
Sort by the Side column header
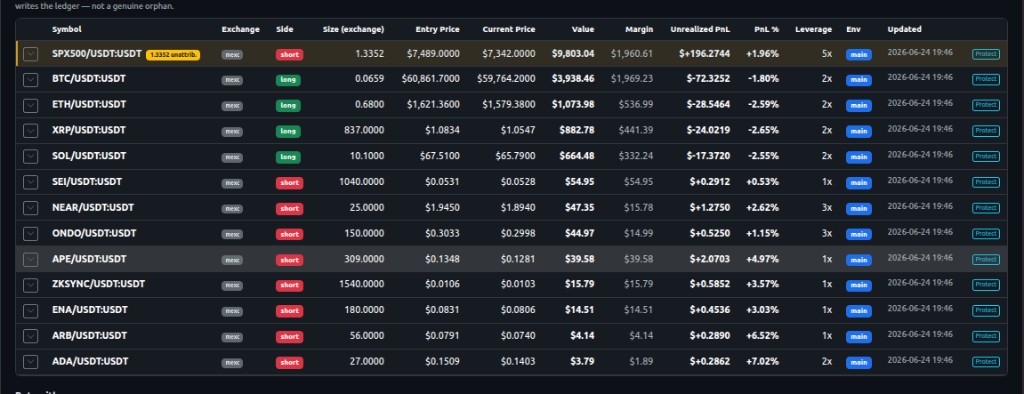(285, 29)
